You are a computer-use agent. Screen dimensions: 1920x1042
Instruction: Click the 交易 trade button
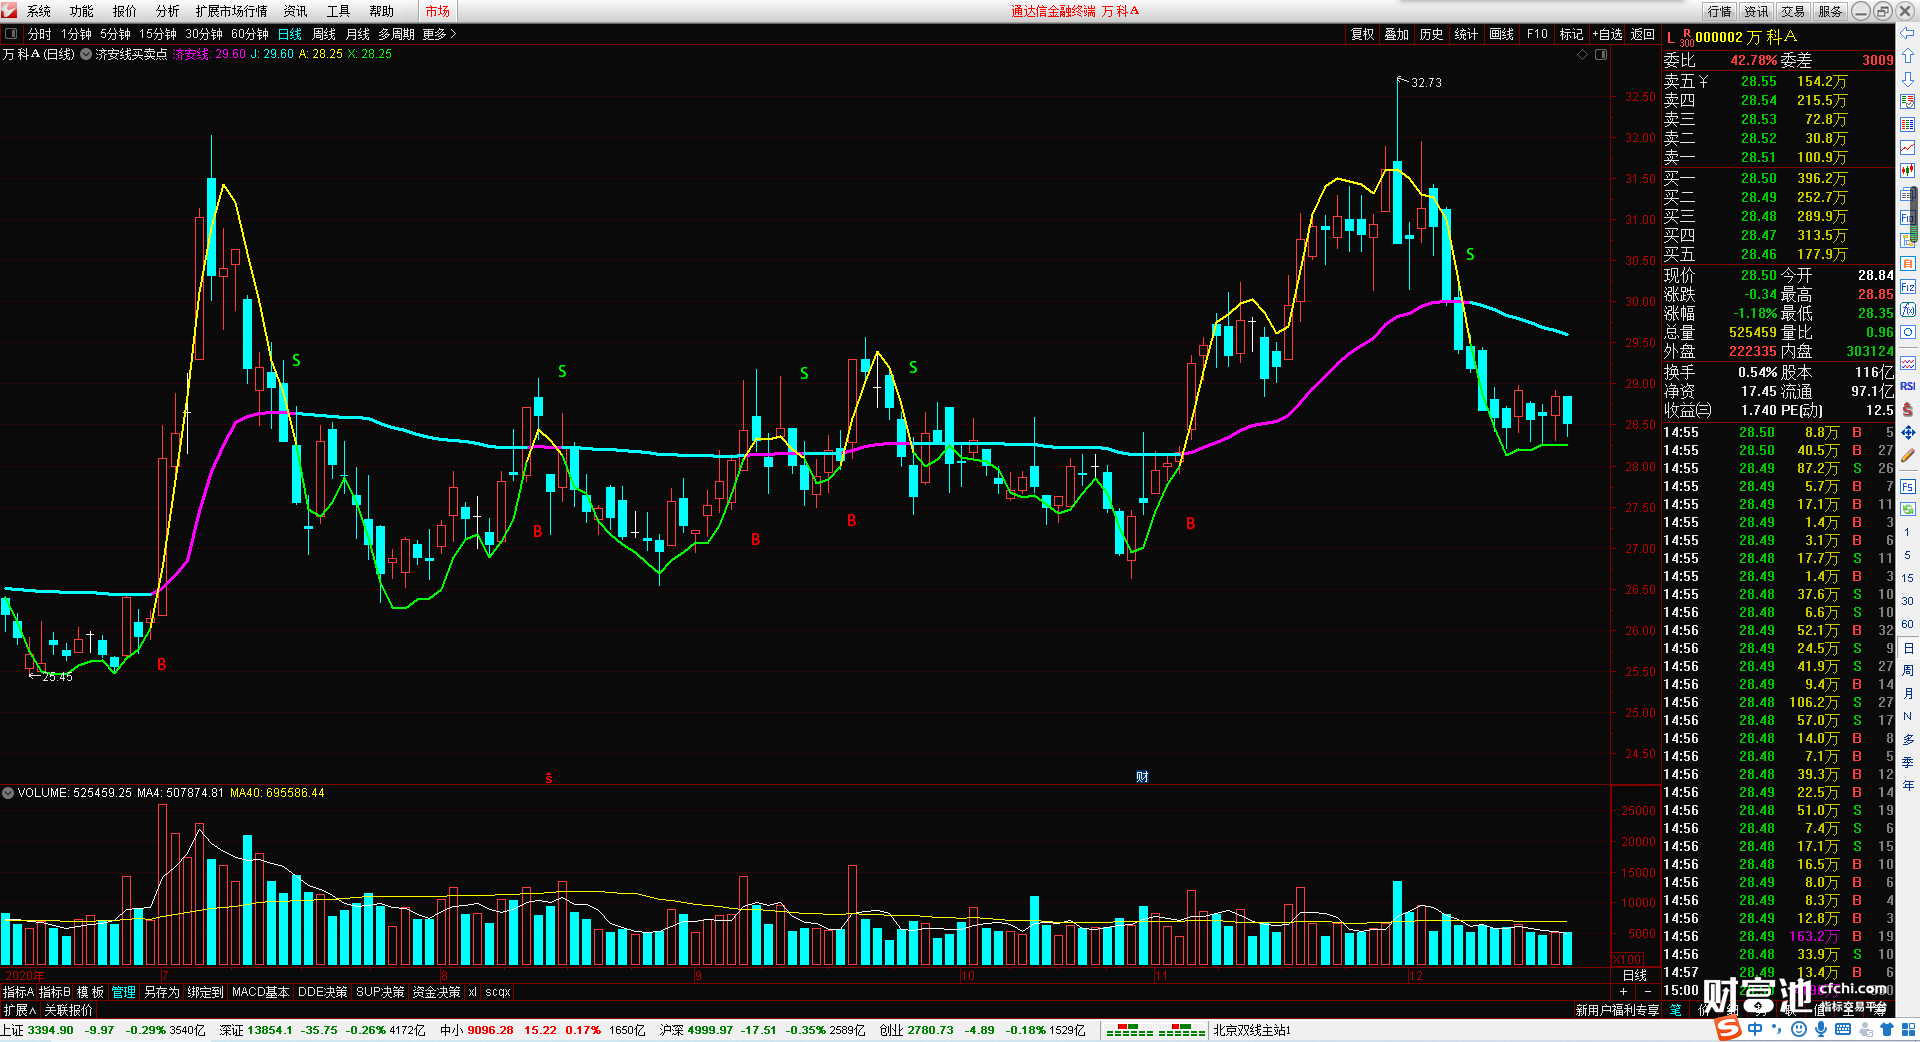[x=1793, y=11]
